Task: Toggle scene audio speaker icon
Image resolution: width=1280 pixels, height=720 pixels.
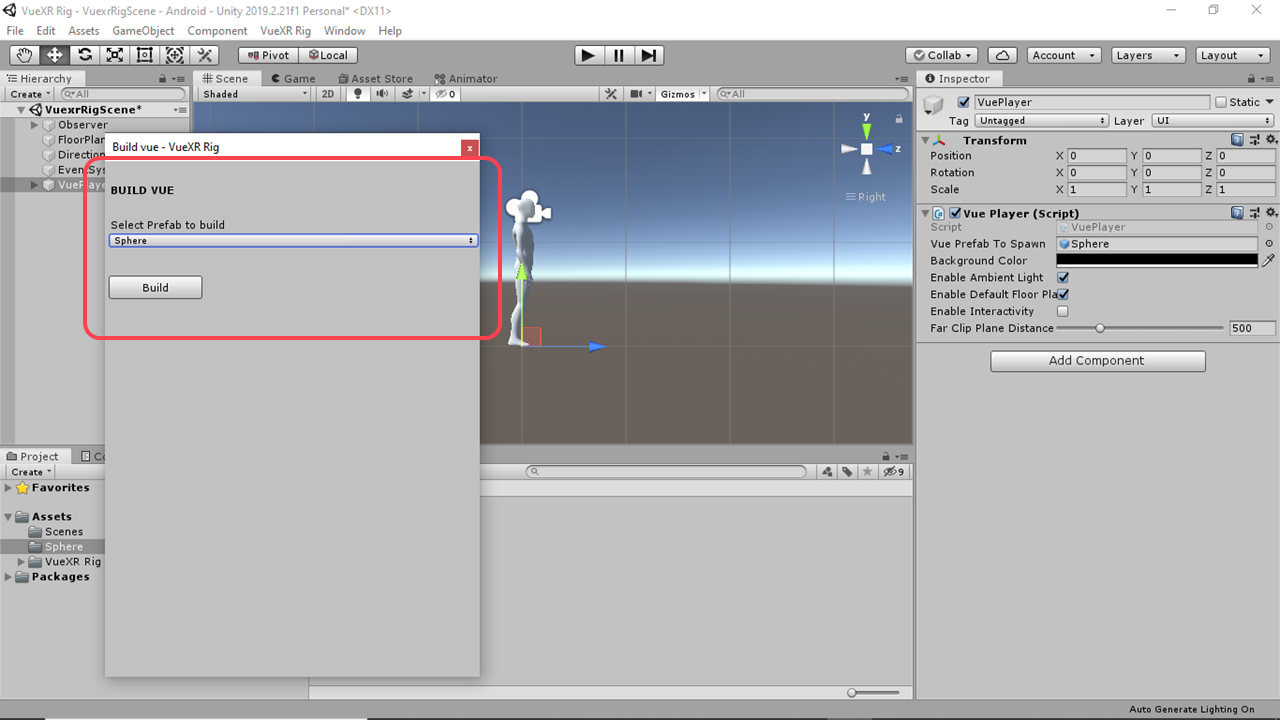Action: point(382,94)
